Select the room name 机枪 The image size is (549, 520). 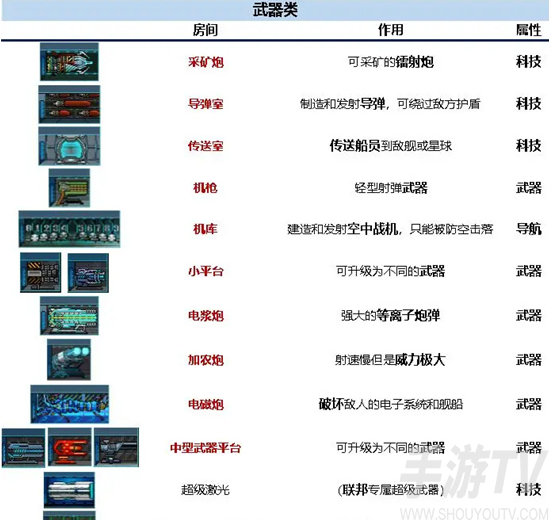coord(206,188)
